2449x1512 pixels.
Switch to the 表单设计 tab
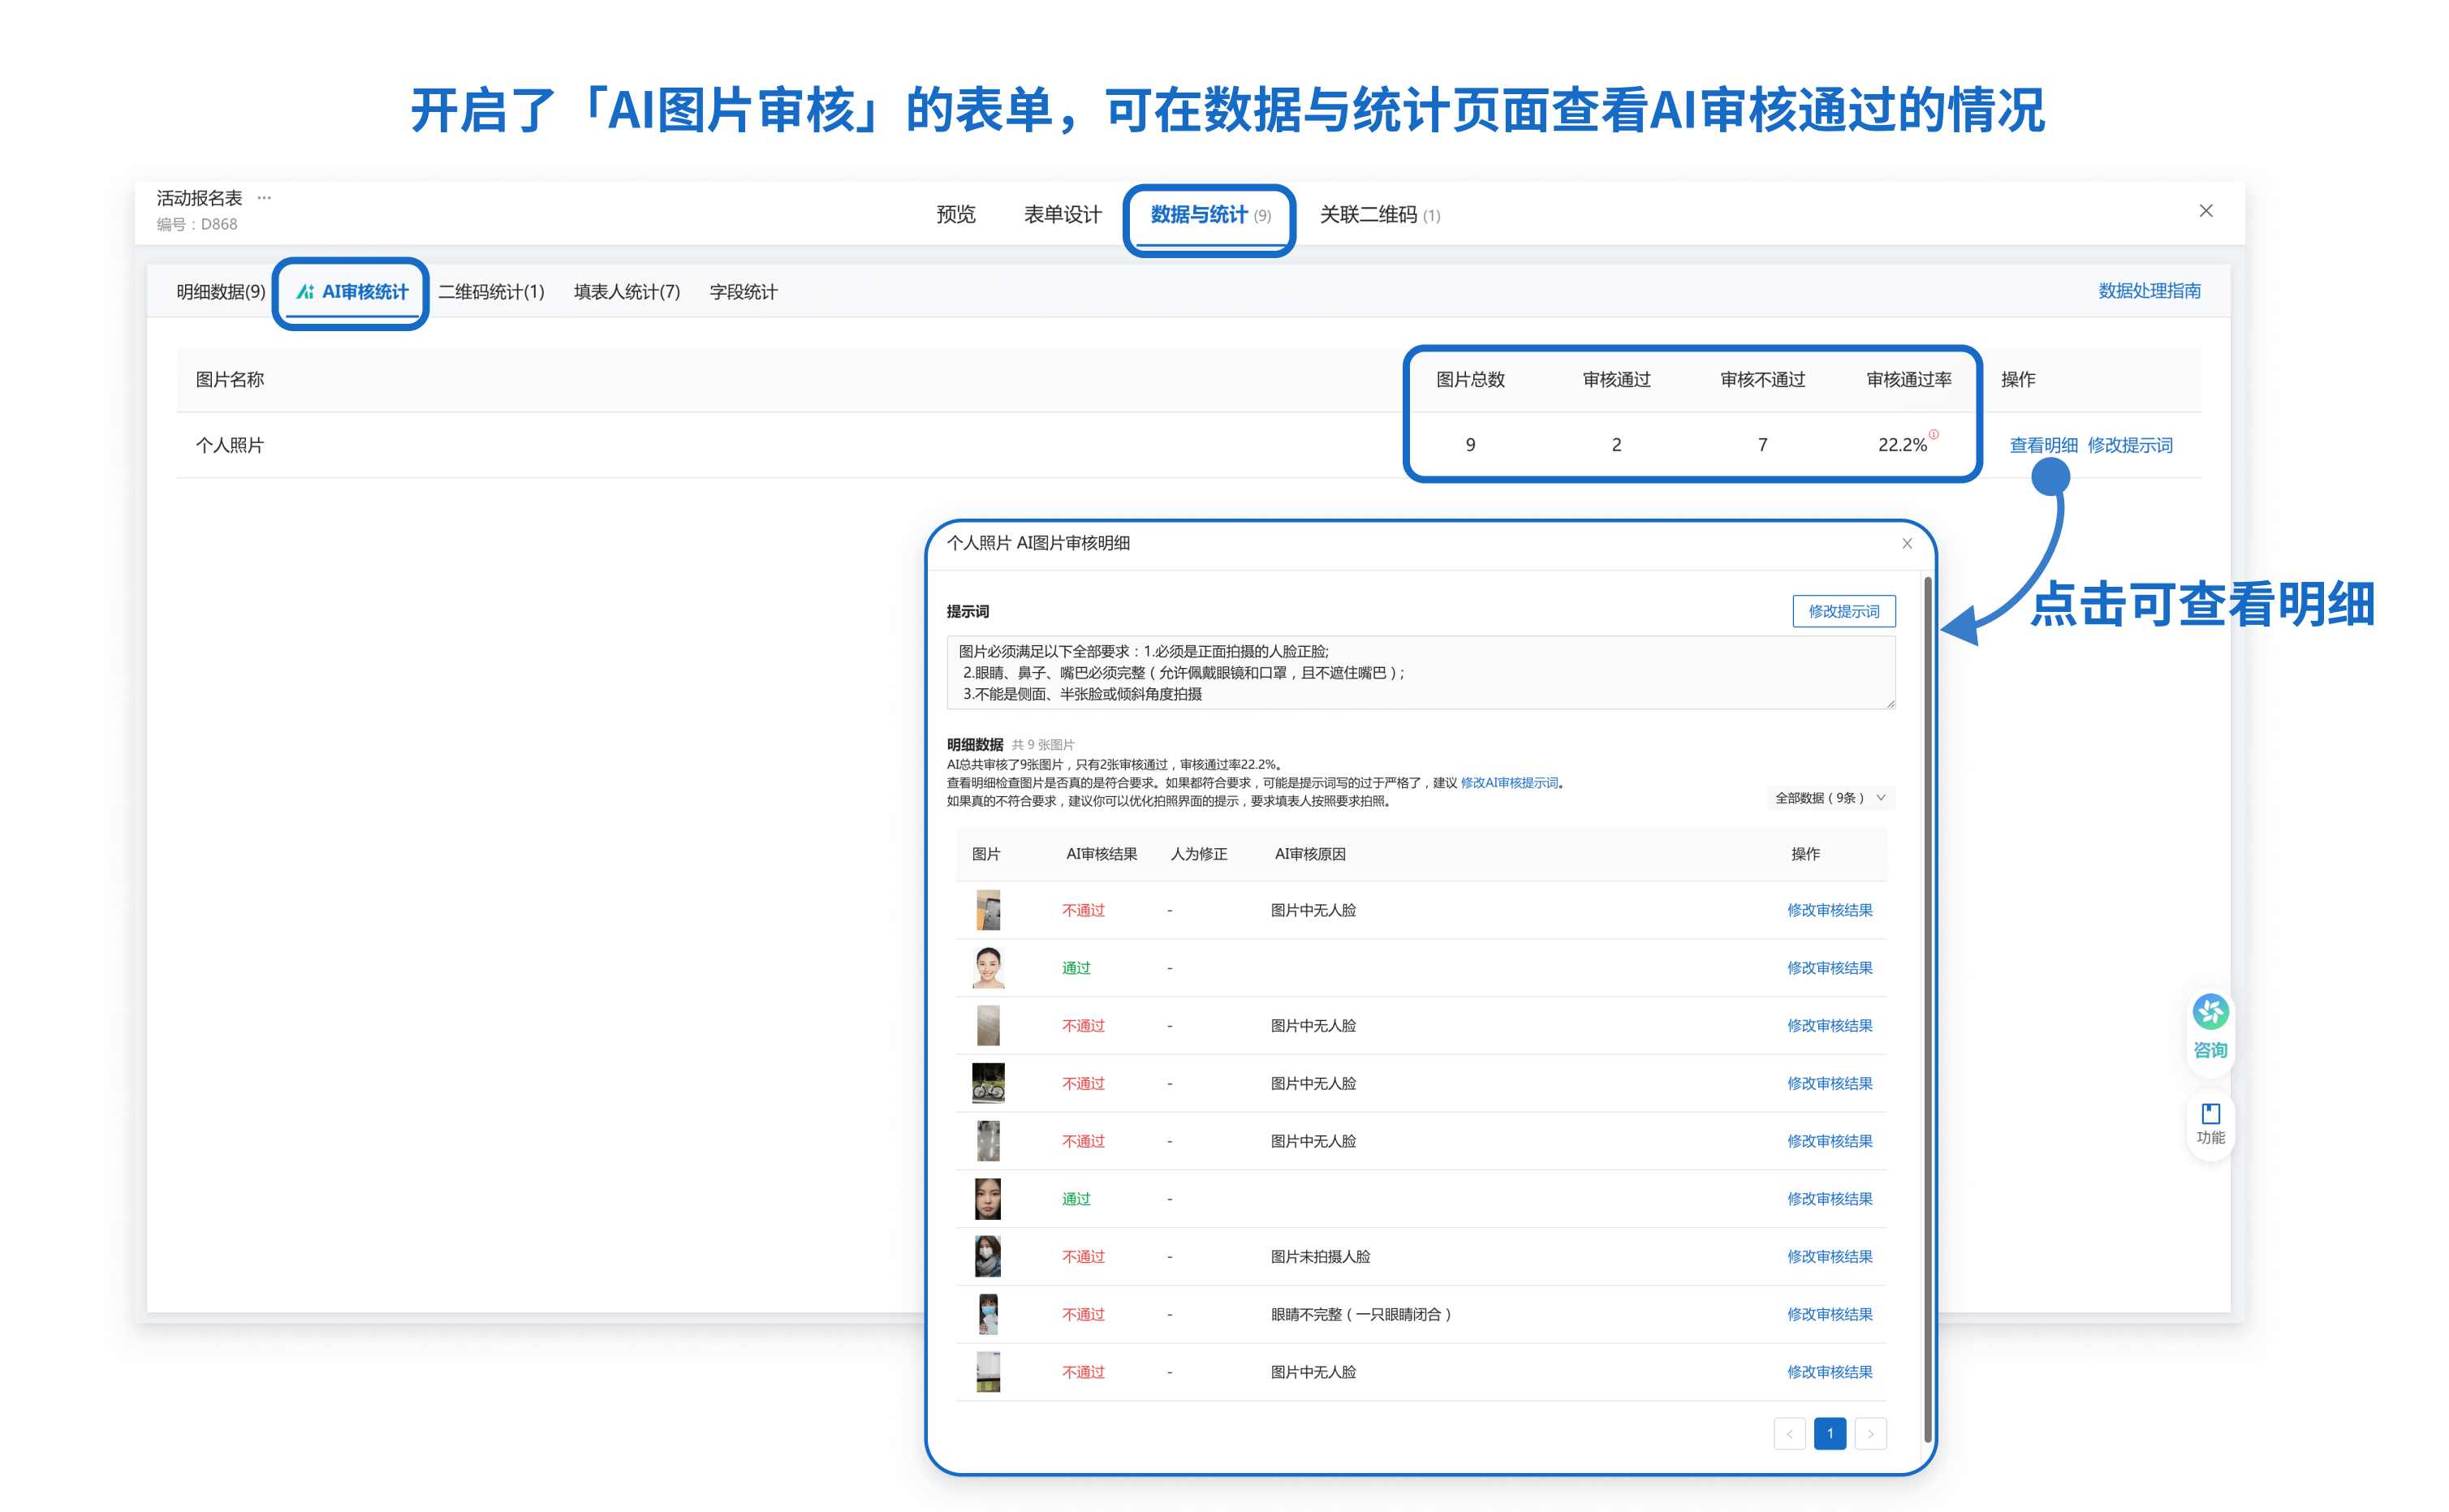pyautogui.click(x=1062, y=215)
